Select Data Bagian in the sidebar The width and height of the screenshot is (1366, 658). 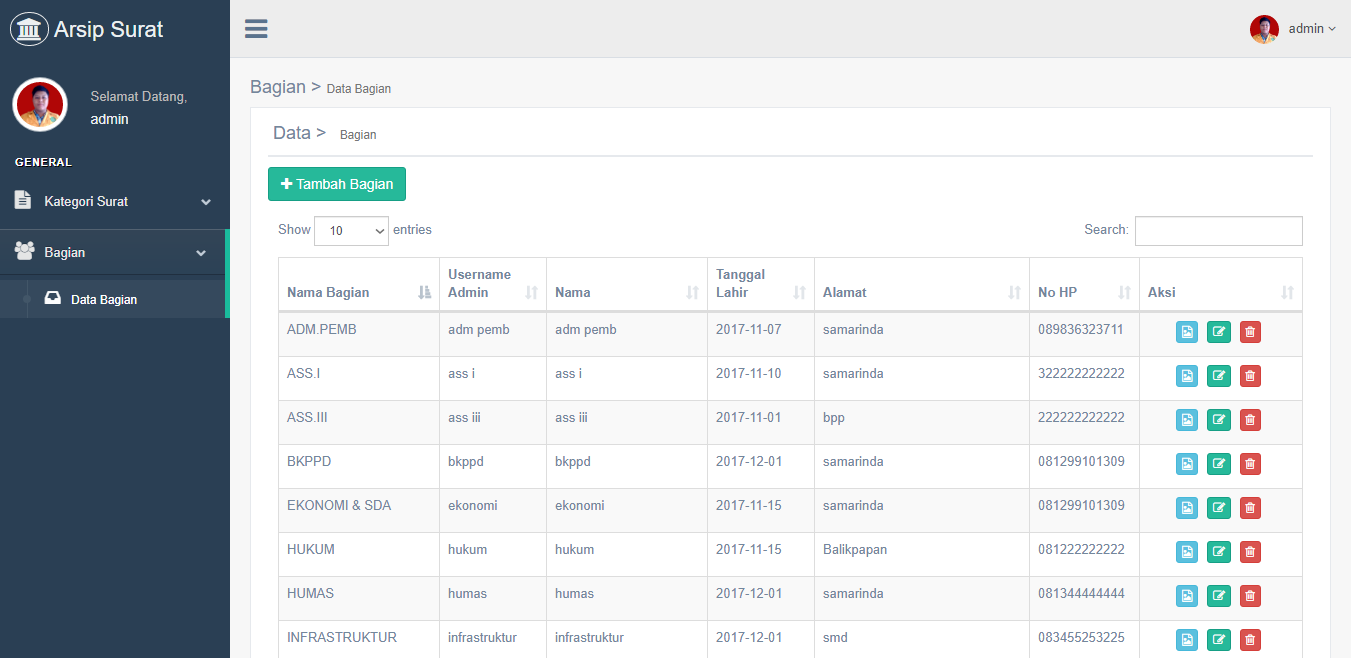(x=104, y=300)
